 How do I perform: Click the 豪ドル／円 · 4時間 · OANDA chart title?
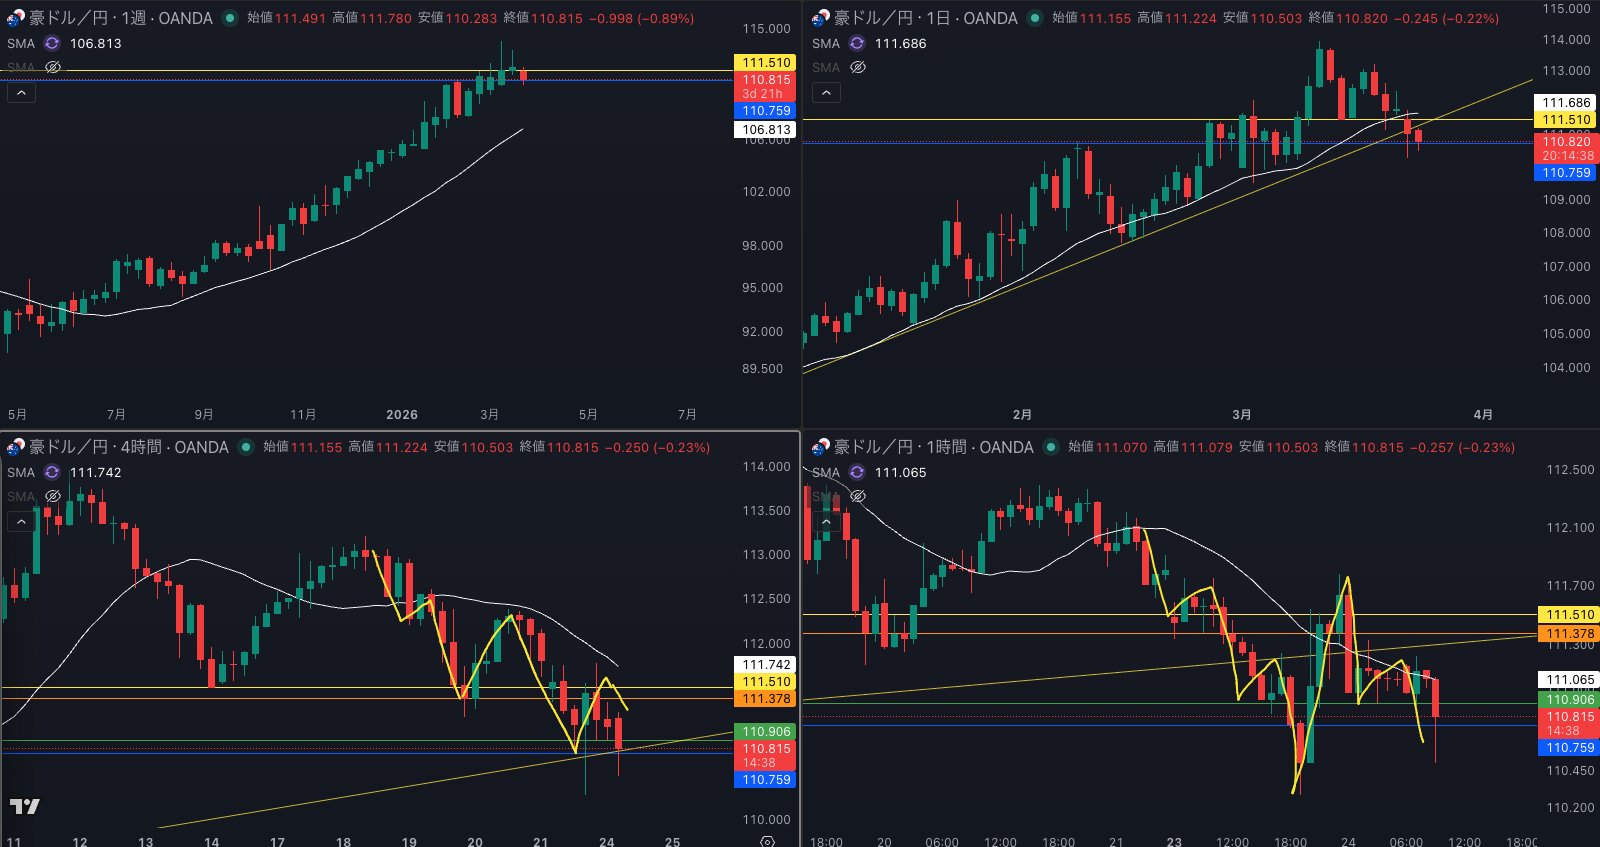click(129, 447)
